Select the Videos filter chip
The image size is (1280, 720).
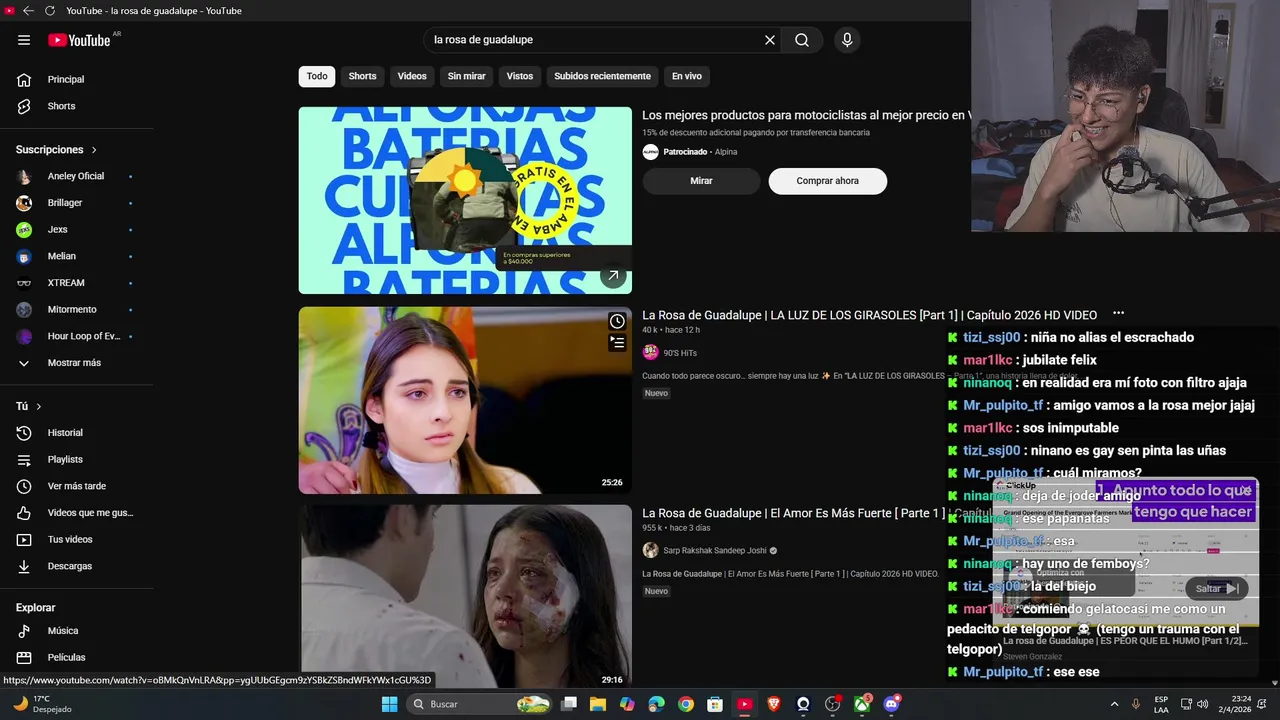click(412, 76)
